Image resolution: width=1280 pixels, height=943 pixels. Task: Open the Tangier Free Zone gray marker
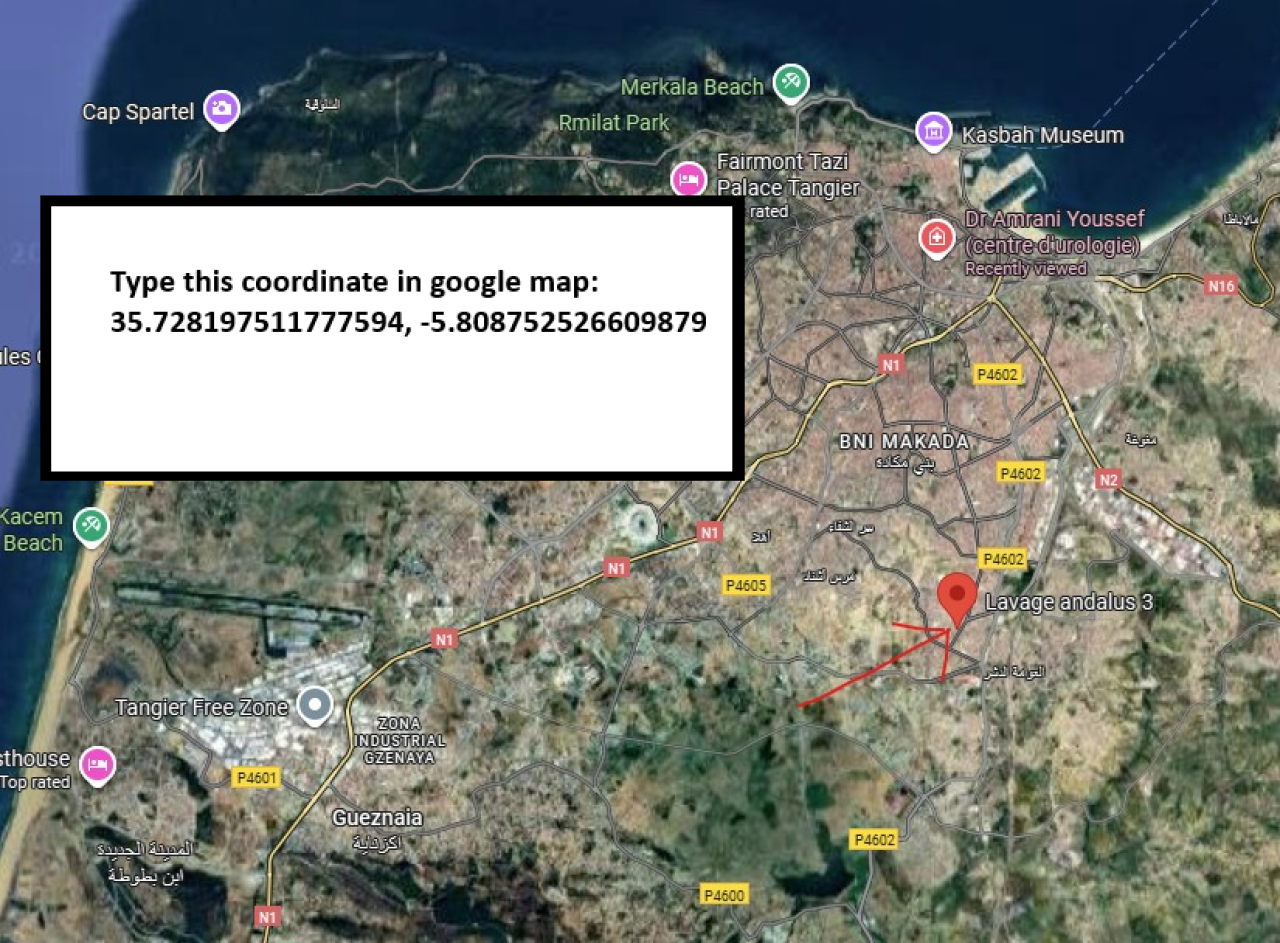click(x=317, y=705)
